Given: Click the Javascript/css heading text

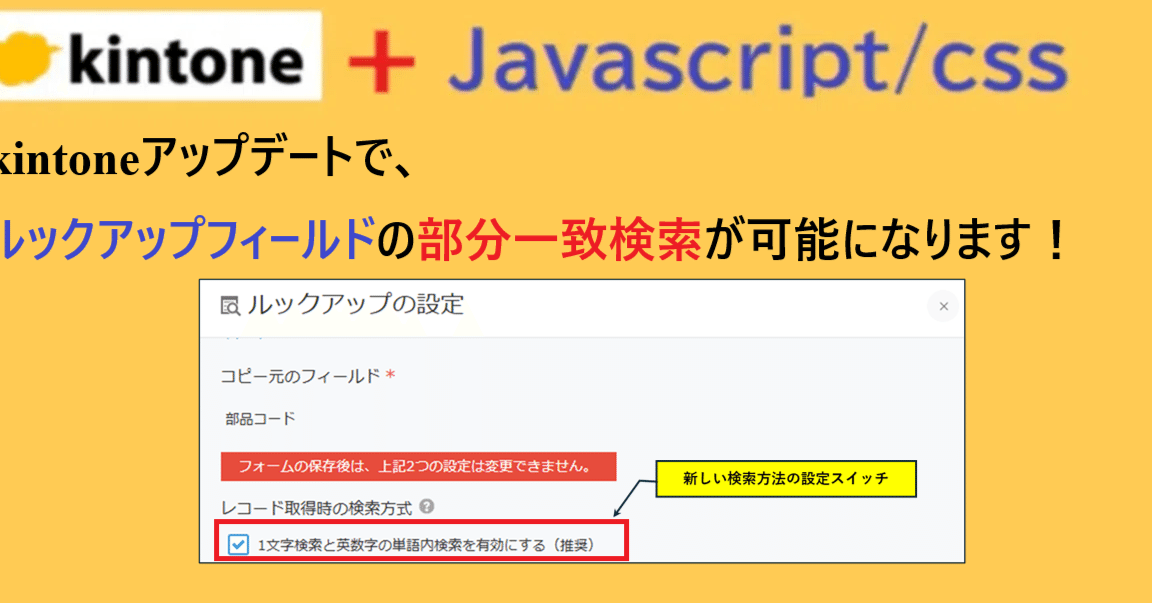Looking at the screenshot, I should coord(758,60).
